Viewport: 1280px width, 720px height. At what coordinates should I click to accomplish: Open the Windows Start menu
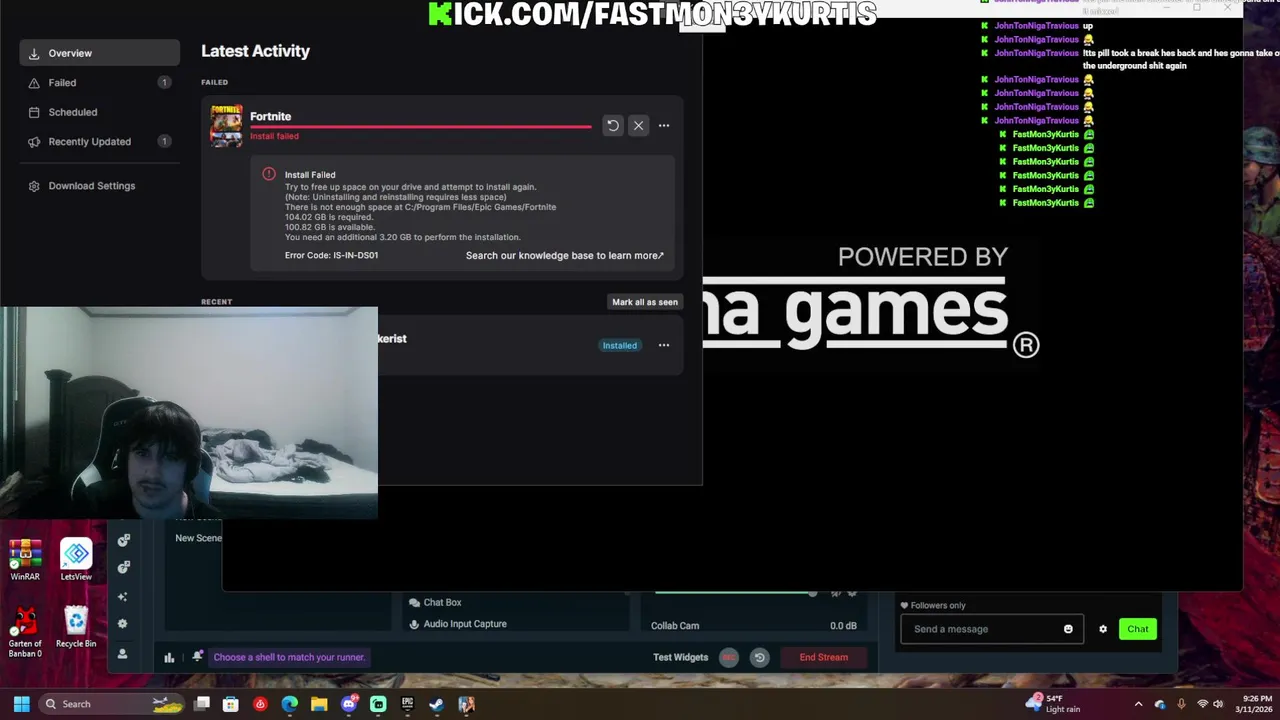[x=21, y=704]
